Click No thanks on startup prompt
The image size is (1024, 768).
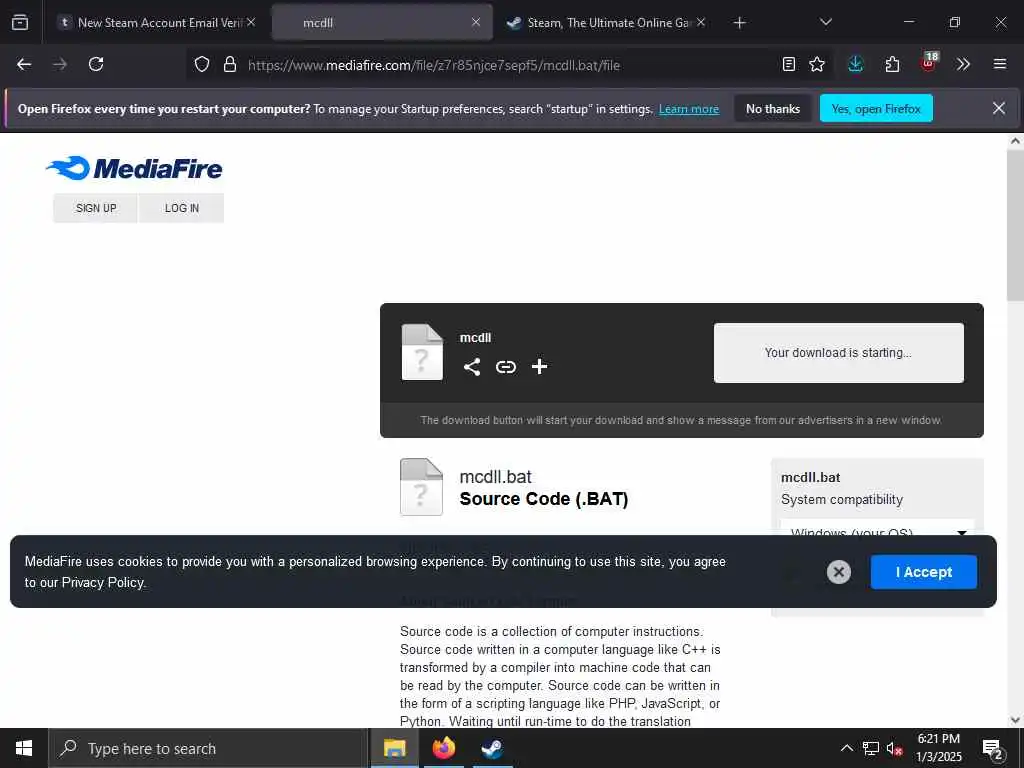(773, 108)
